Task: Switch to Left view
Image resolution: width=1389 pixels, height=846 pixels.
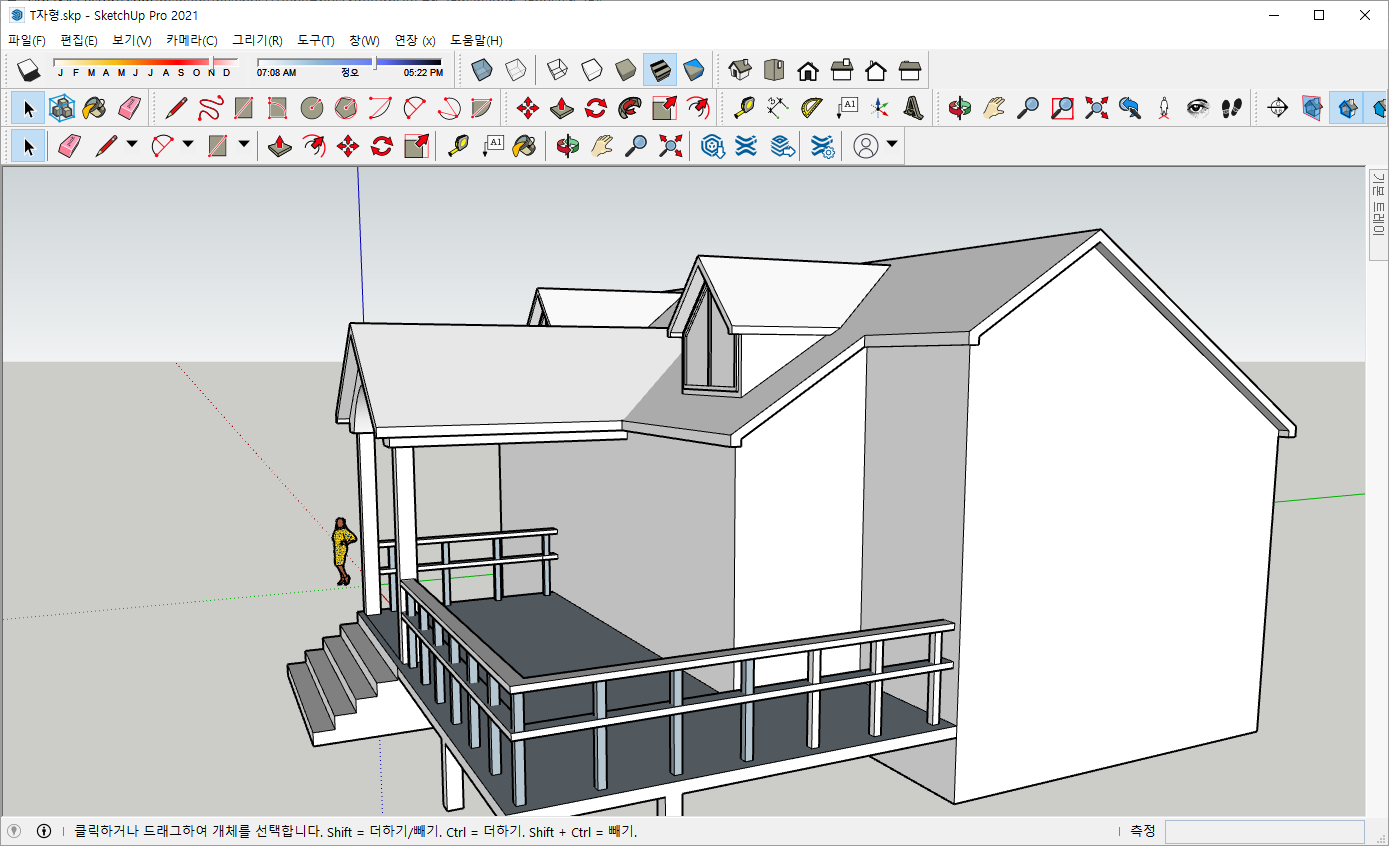Action: (x=910, y=70)
